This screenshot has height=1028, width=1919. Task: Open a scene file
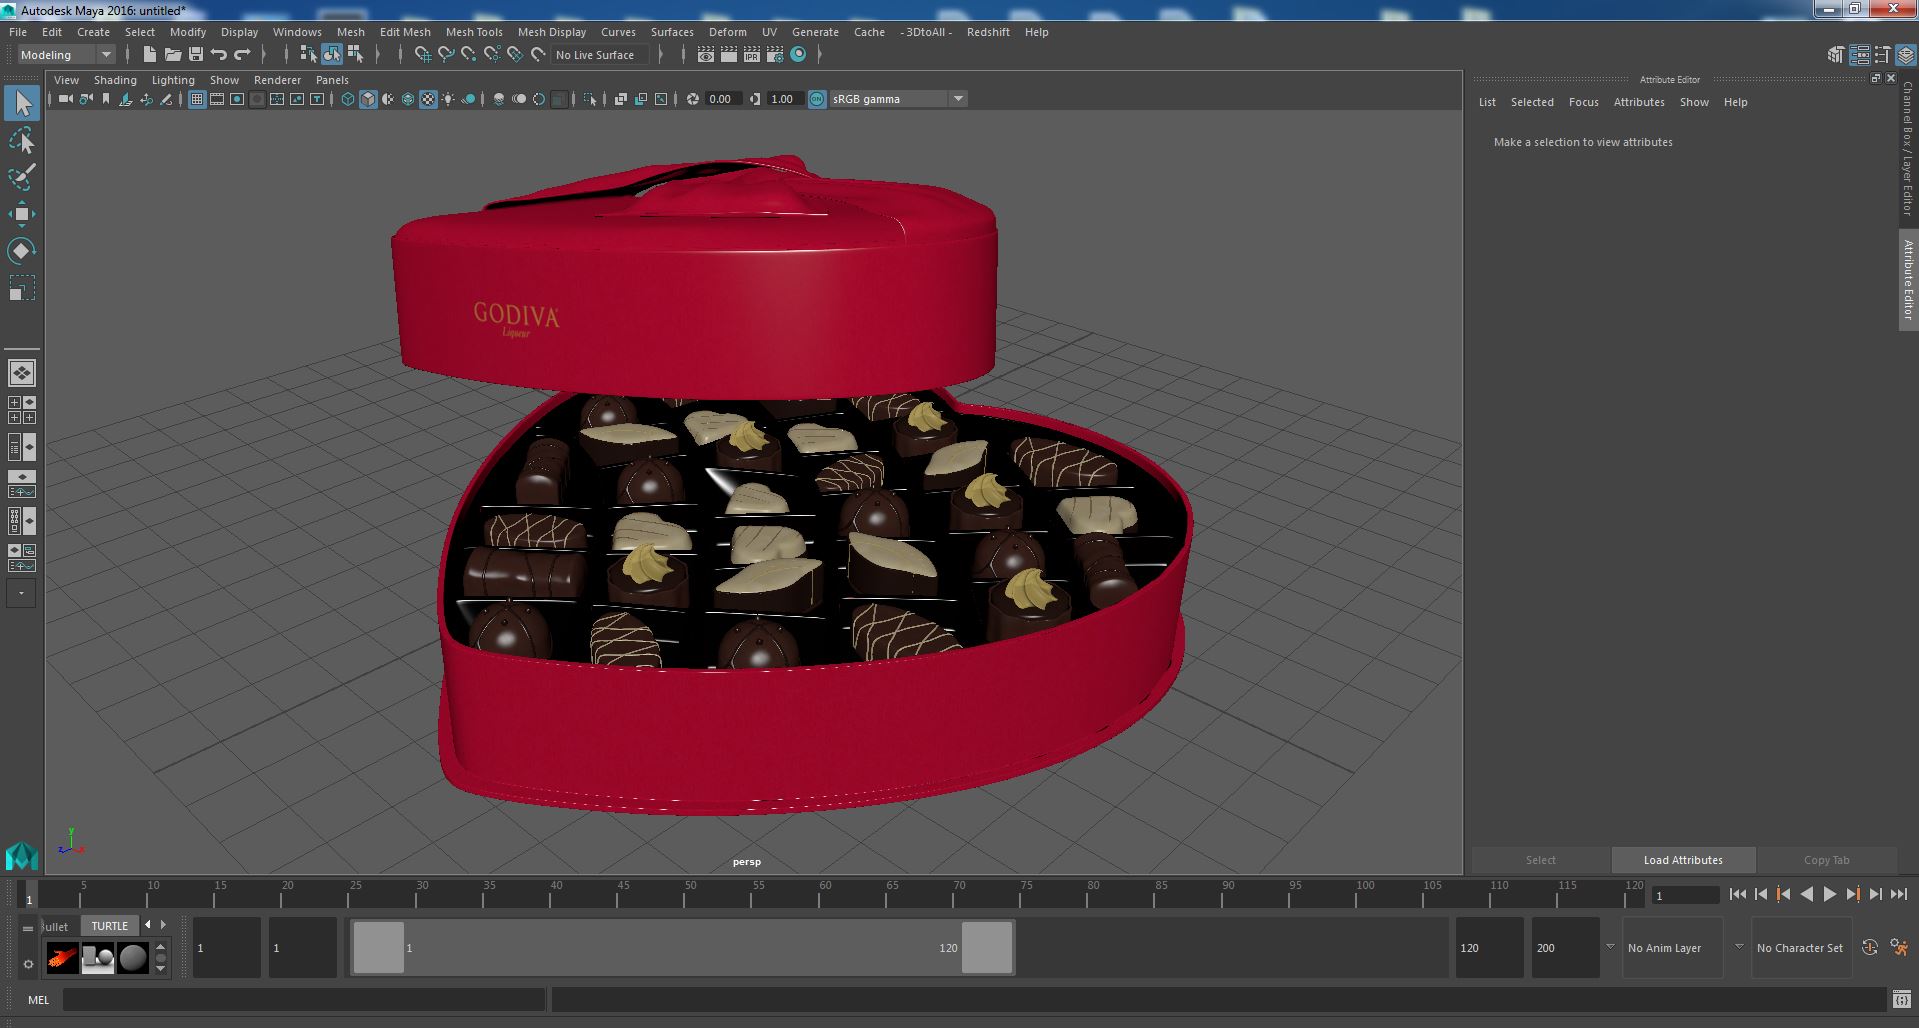click(172, 55)
